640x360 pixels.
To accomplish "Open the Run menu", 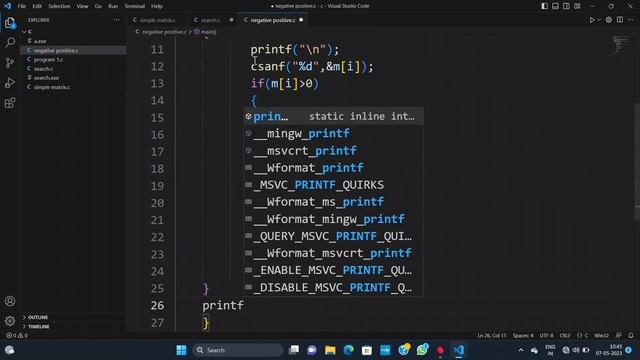I will [x=113, y=6].
